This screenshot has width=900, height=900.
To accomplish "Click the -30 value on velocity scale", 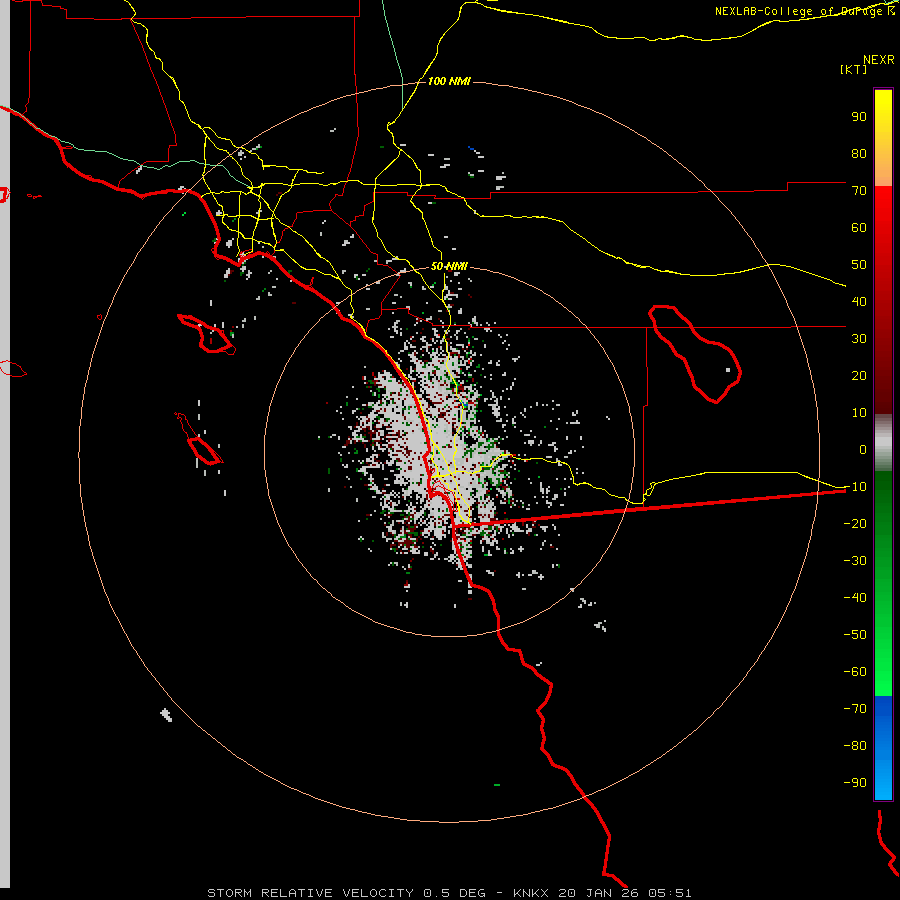I will click(x=855, y=561).
